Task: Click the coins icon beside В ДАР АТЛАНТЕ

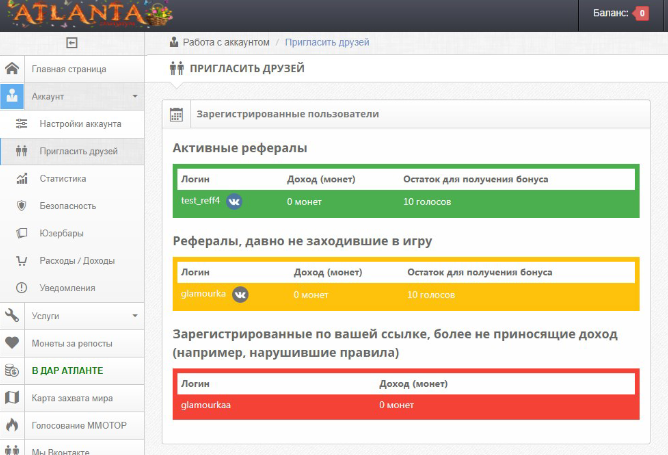Action: point(12,370)
